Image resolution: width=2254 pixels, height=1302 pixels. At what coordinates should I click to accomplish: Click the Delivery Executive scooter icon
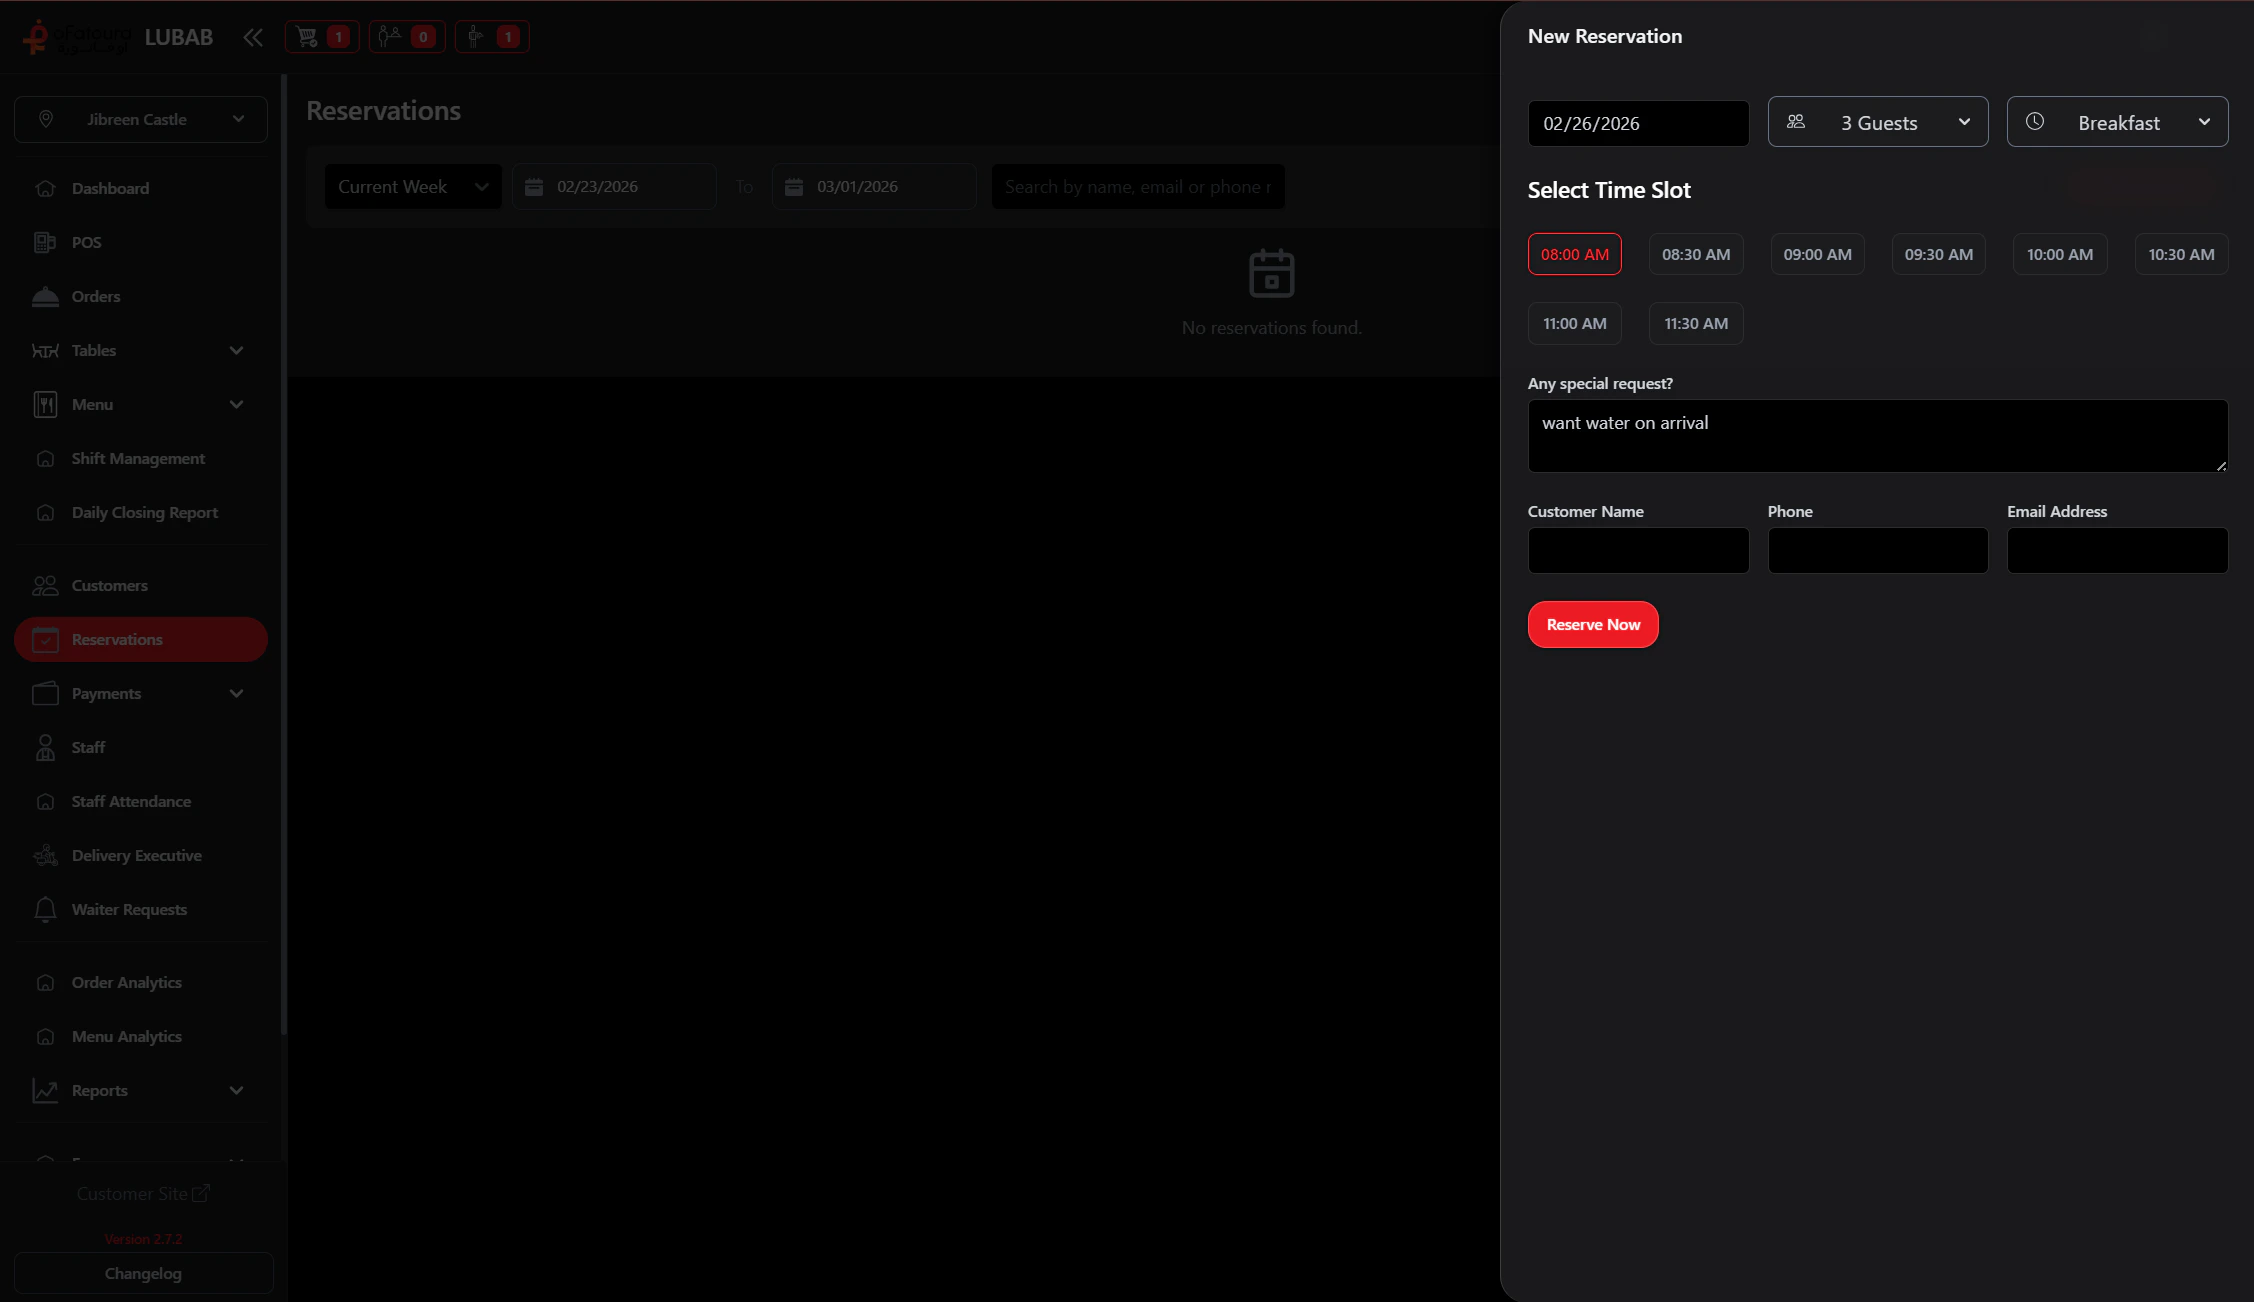click(45, 855)
